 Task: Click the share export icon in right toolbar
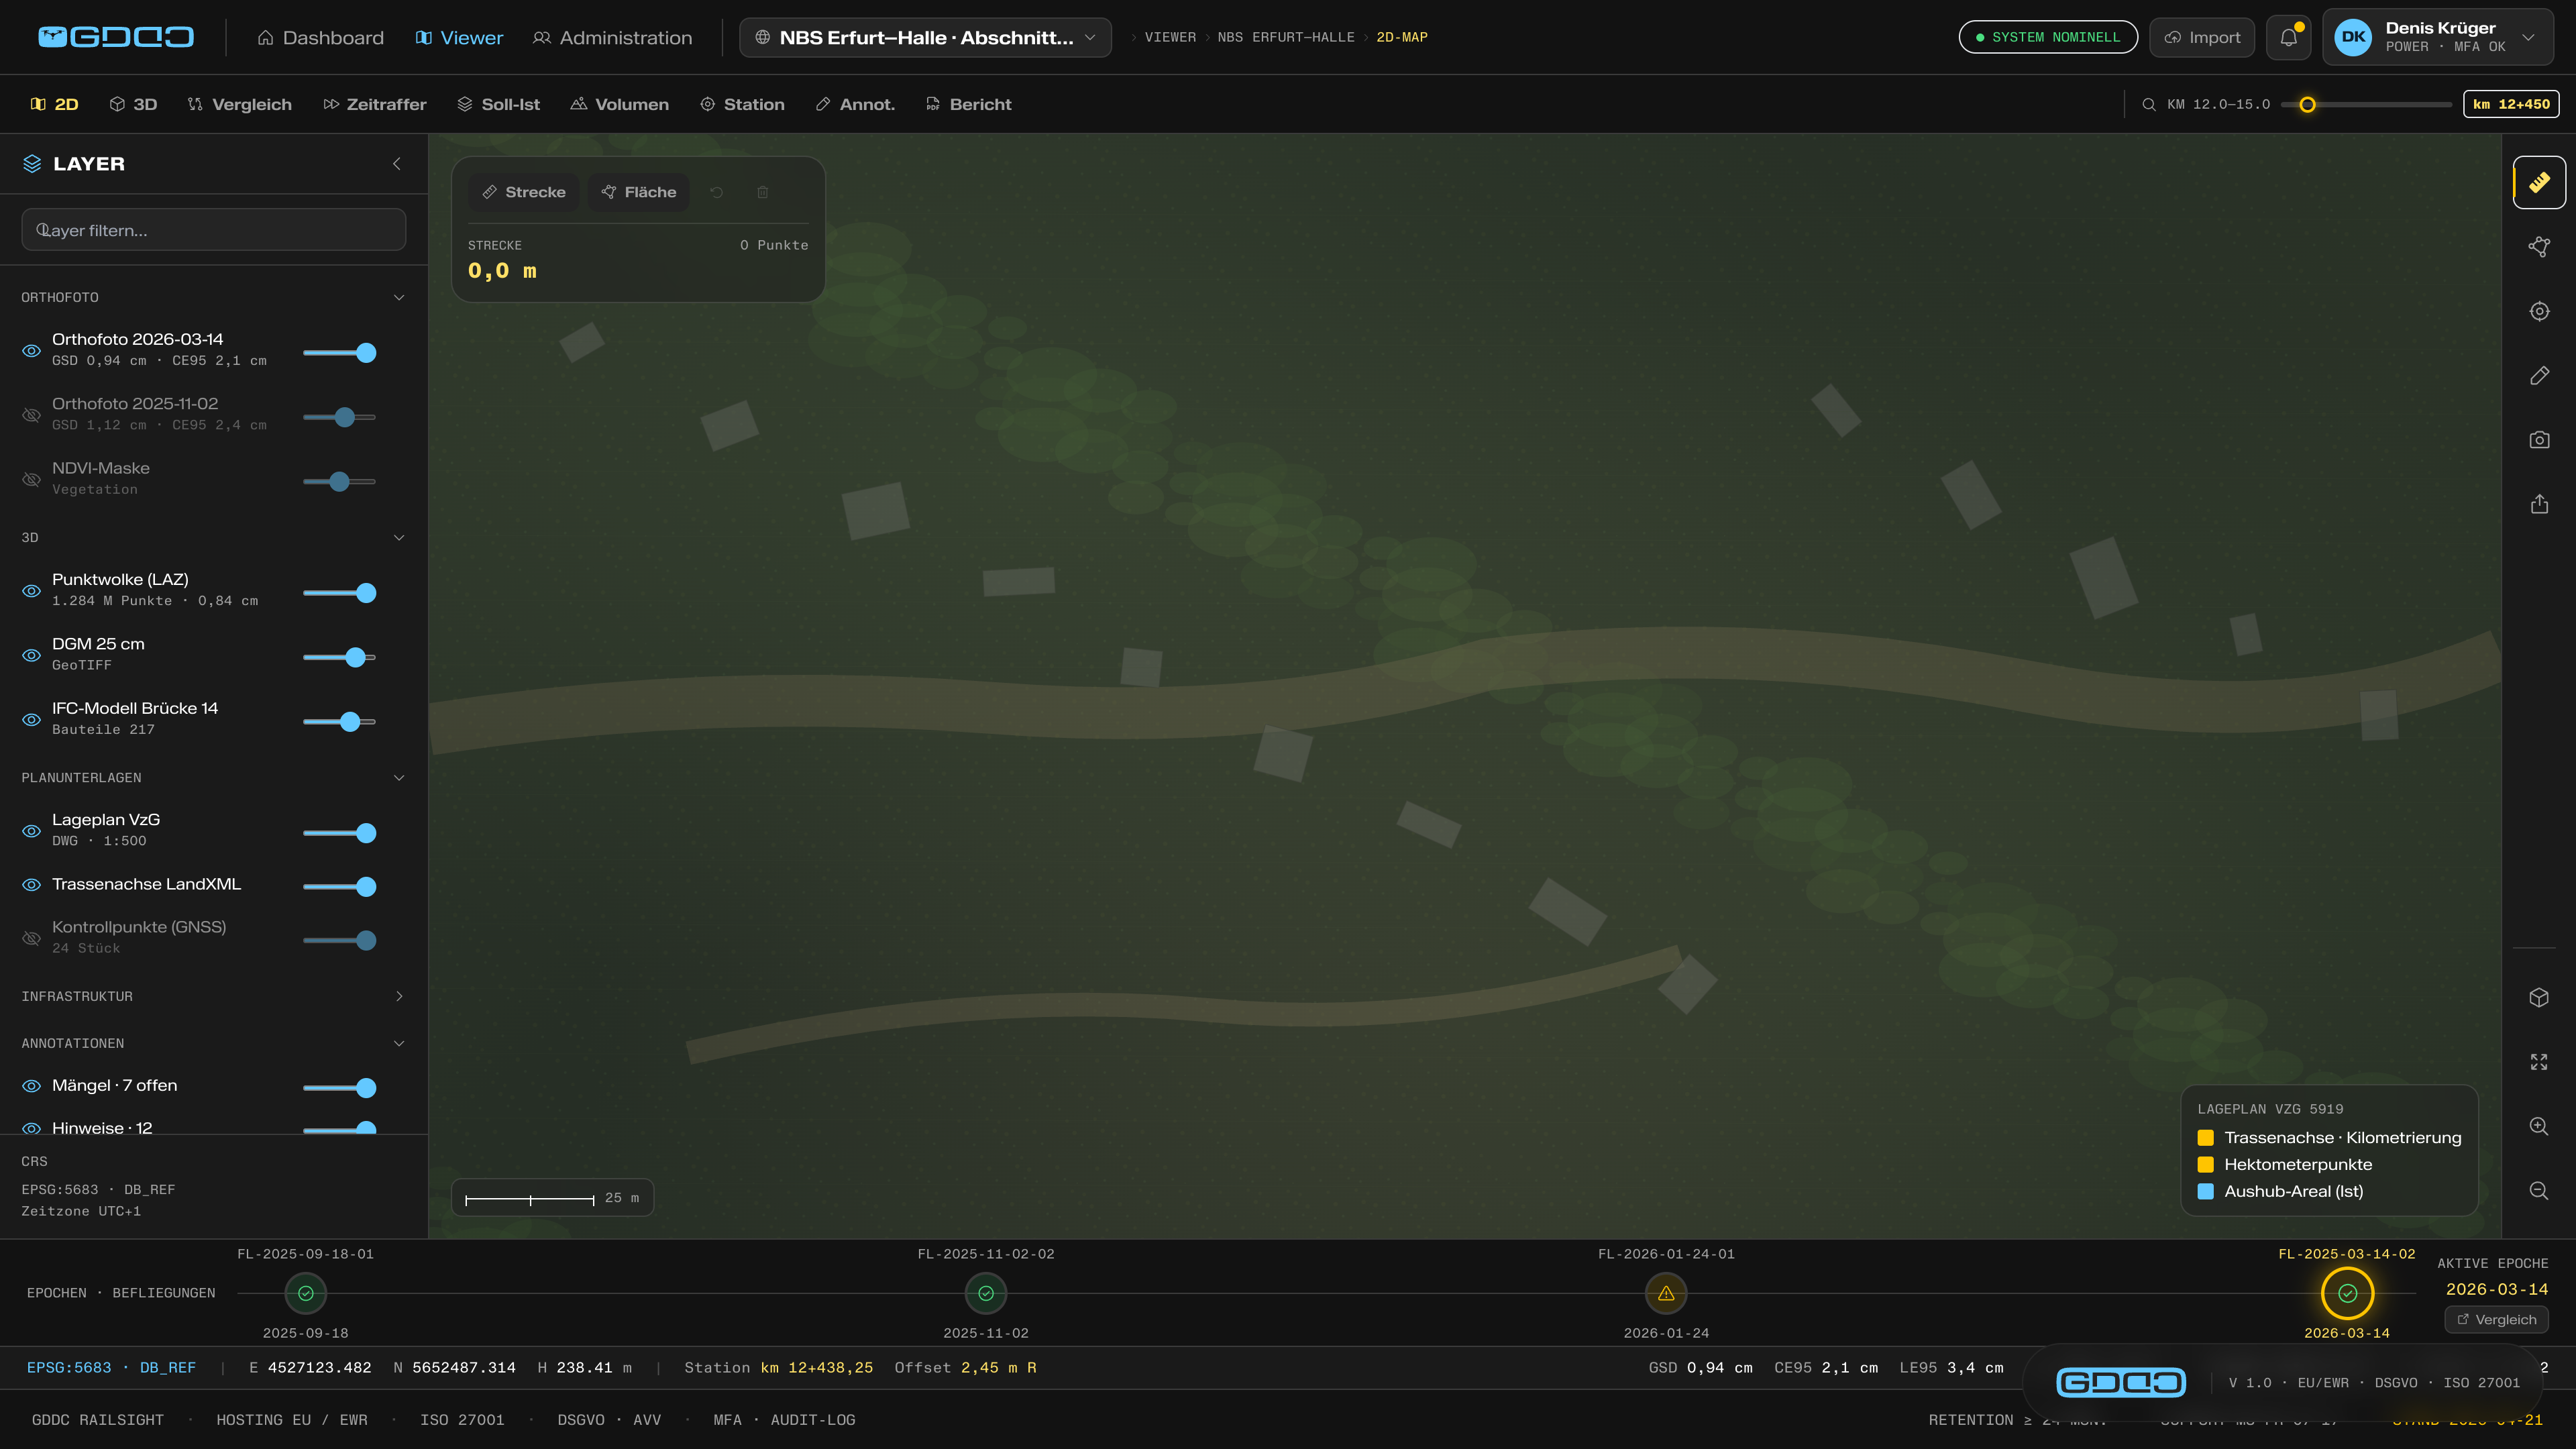click(x=2539, y=504)
